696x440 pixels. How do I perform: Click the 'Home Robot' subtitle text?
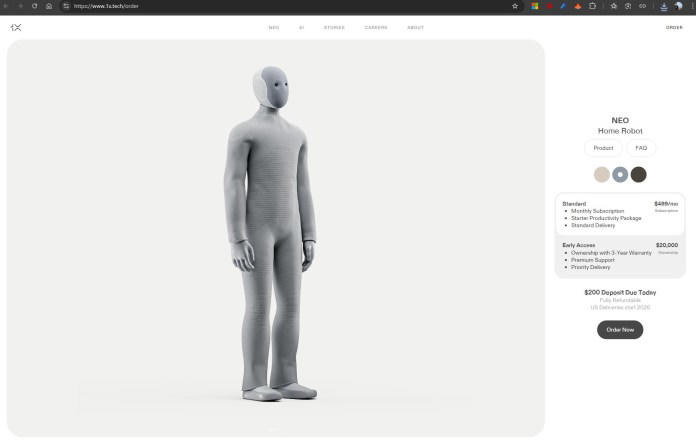pos(620,131)
